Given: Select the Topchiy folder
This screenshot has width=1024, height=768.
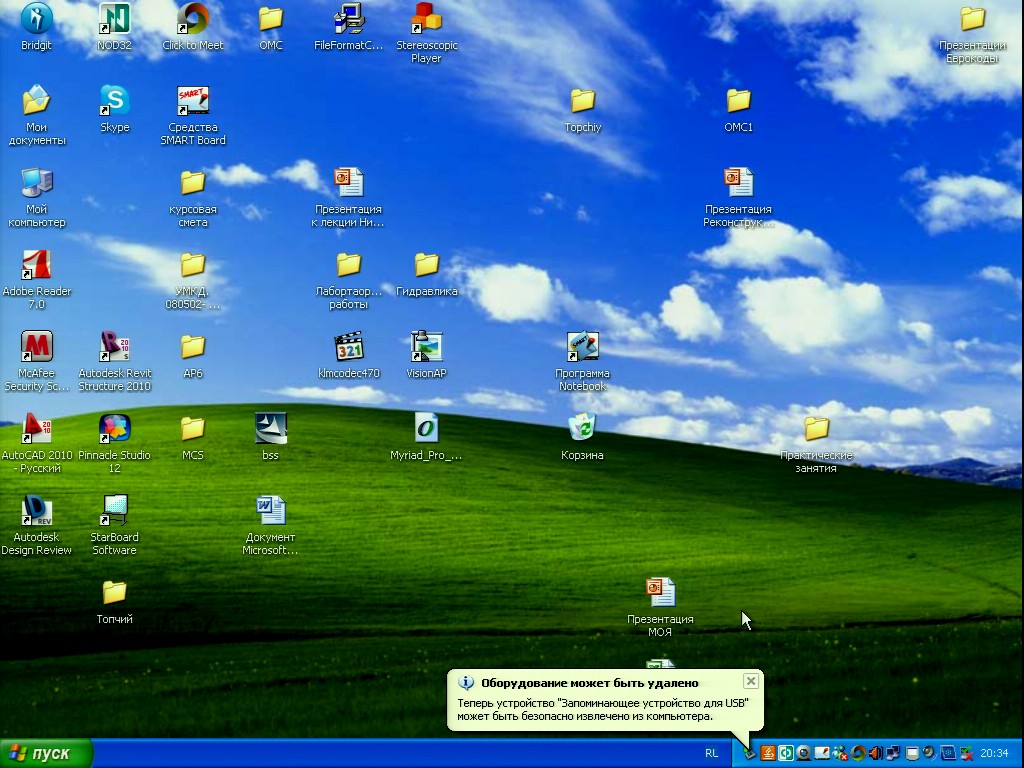Looking at the screenshot, I should pyautogui.click(x=583, y=108).
